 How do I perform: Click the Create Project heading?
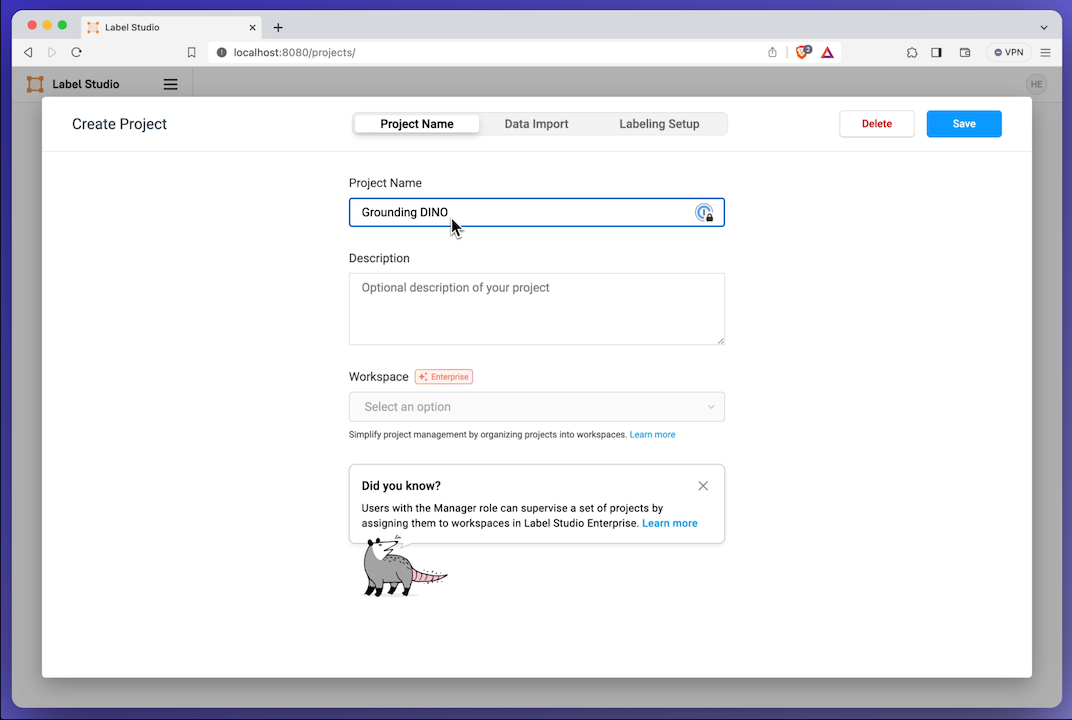(x=120, y=124)
